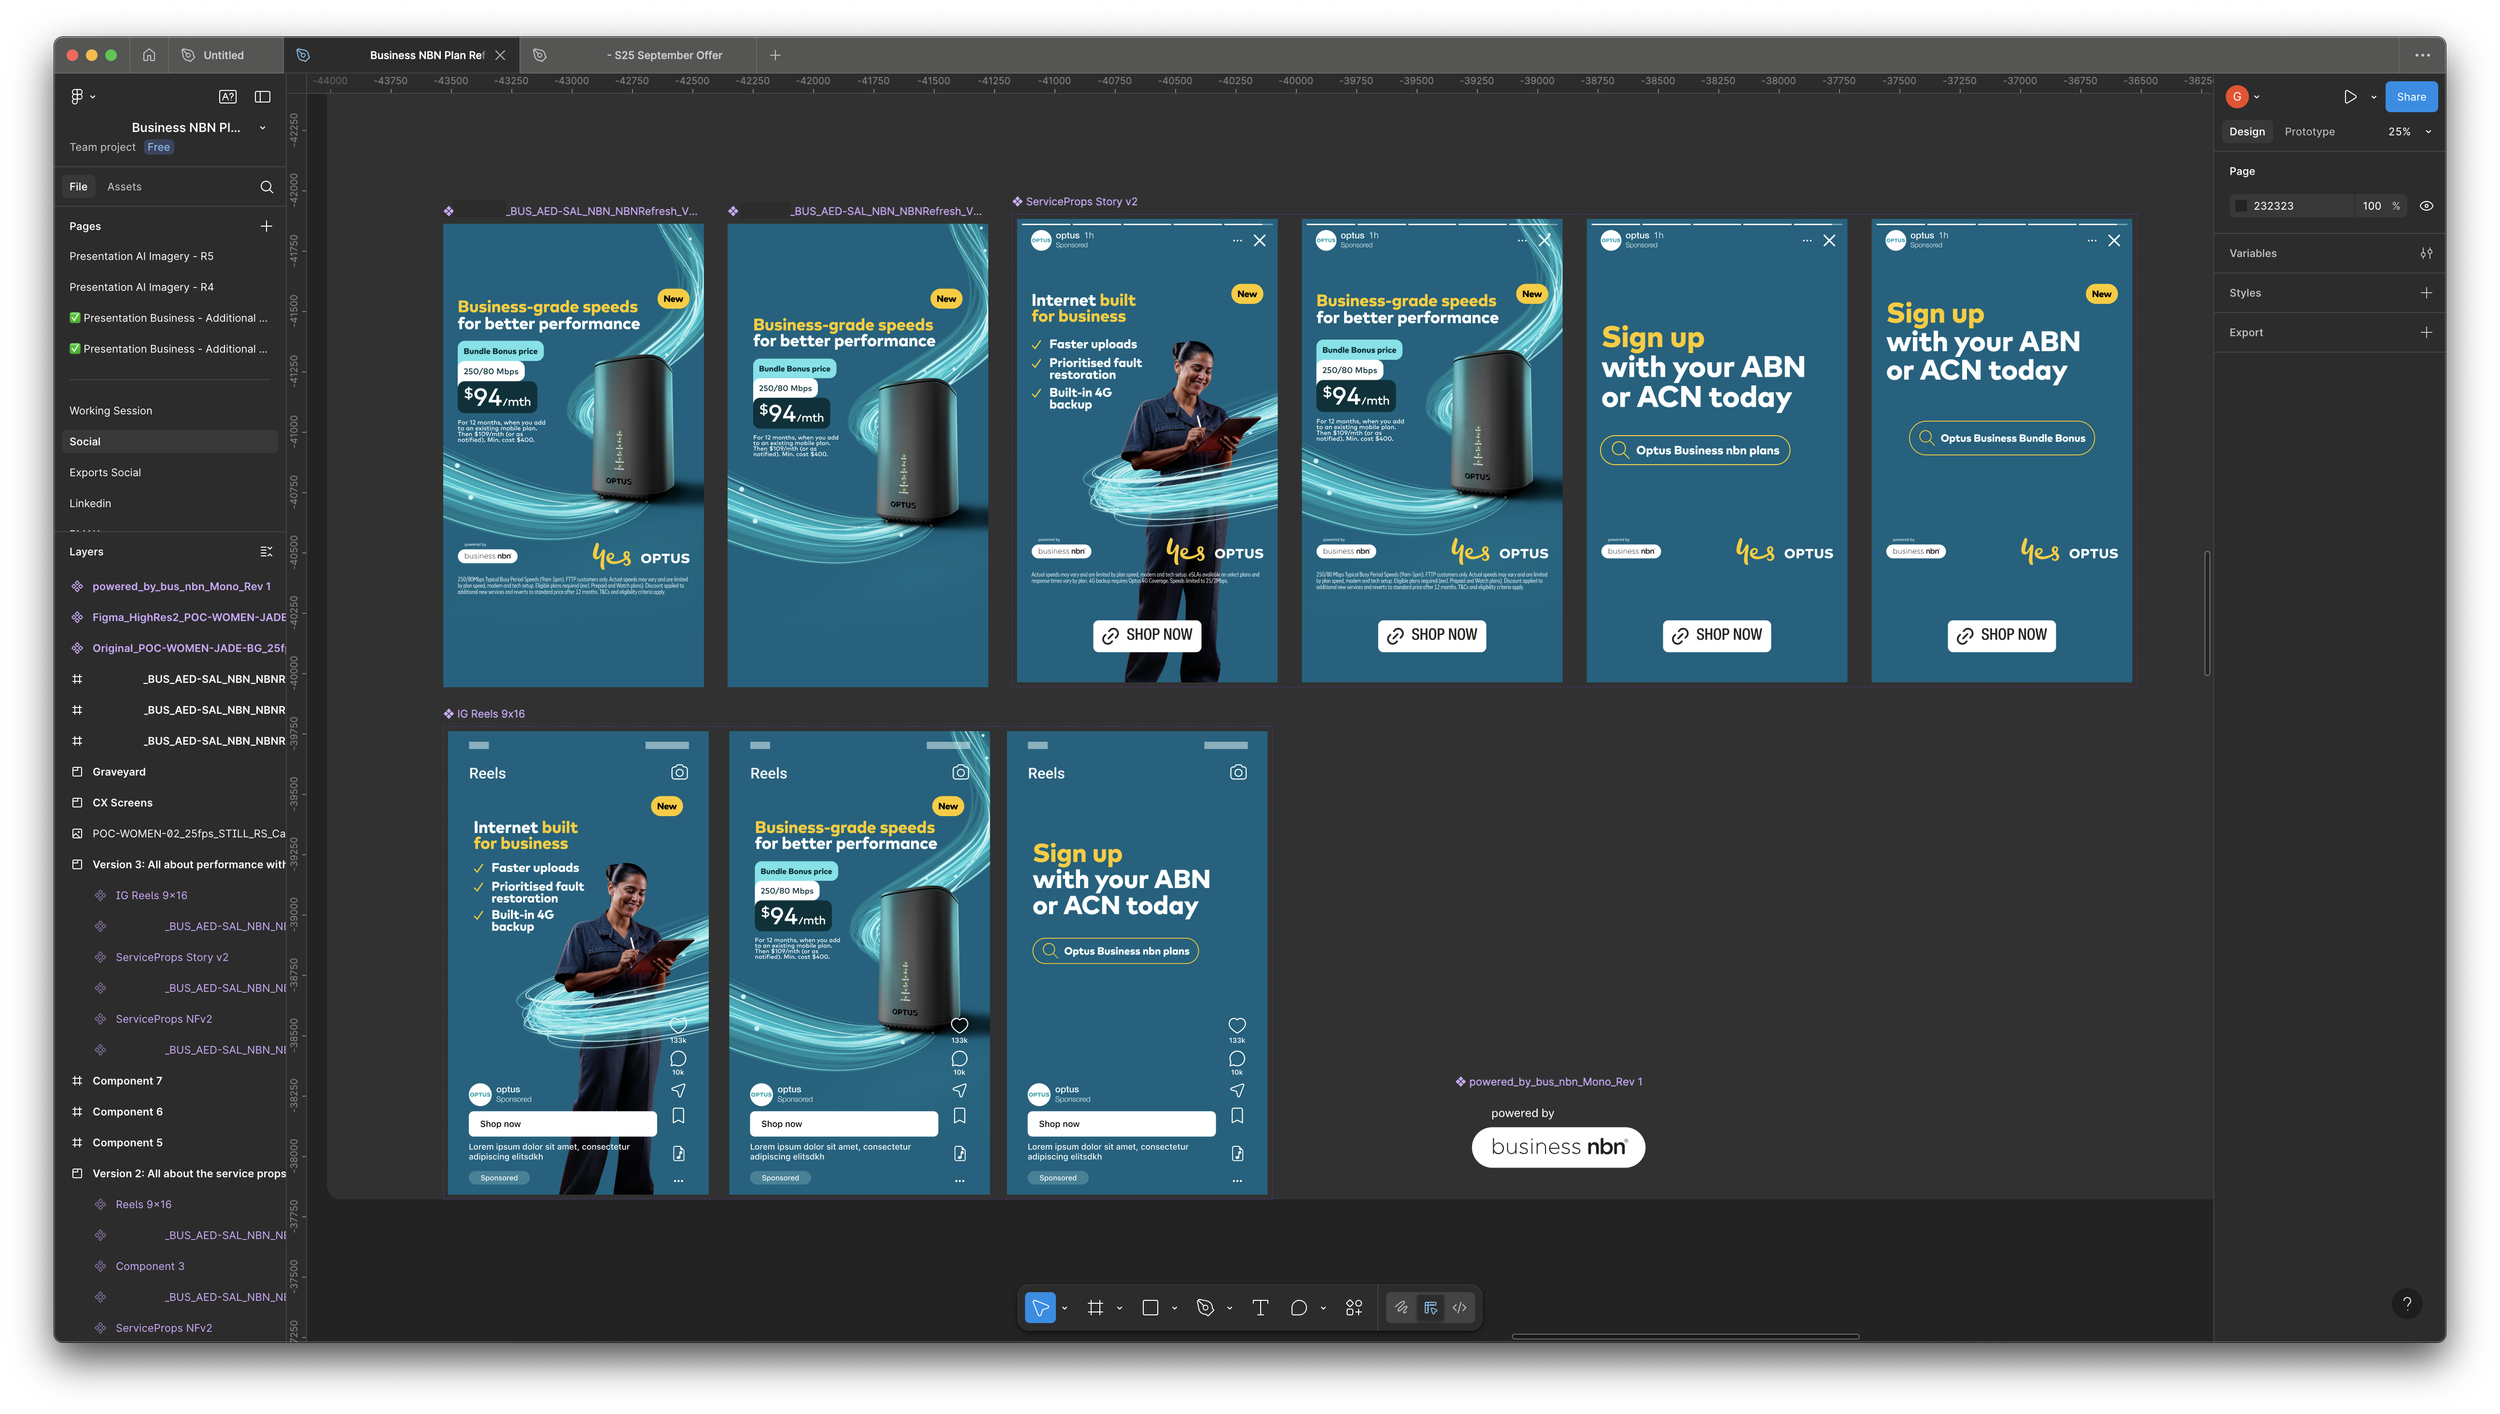Image resolution: width=2500 pixels, height=1414 pixels.
Task: Toggle the layers collapse-all icon
Action: (x=266, y=552)
